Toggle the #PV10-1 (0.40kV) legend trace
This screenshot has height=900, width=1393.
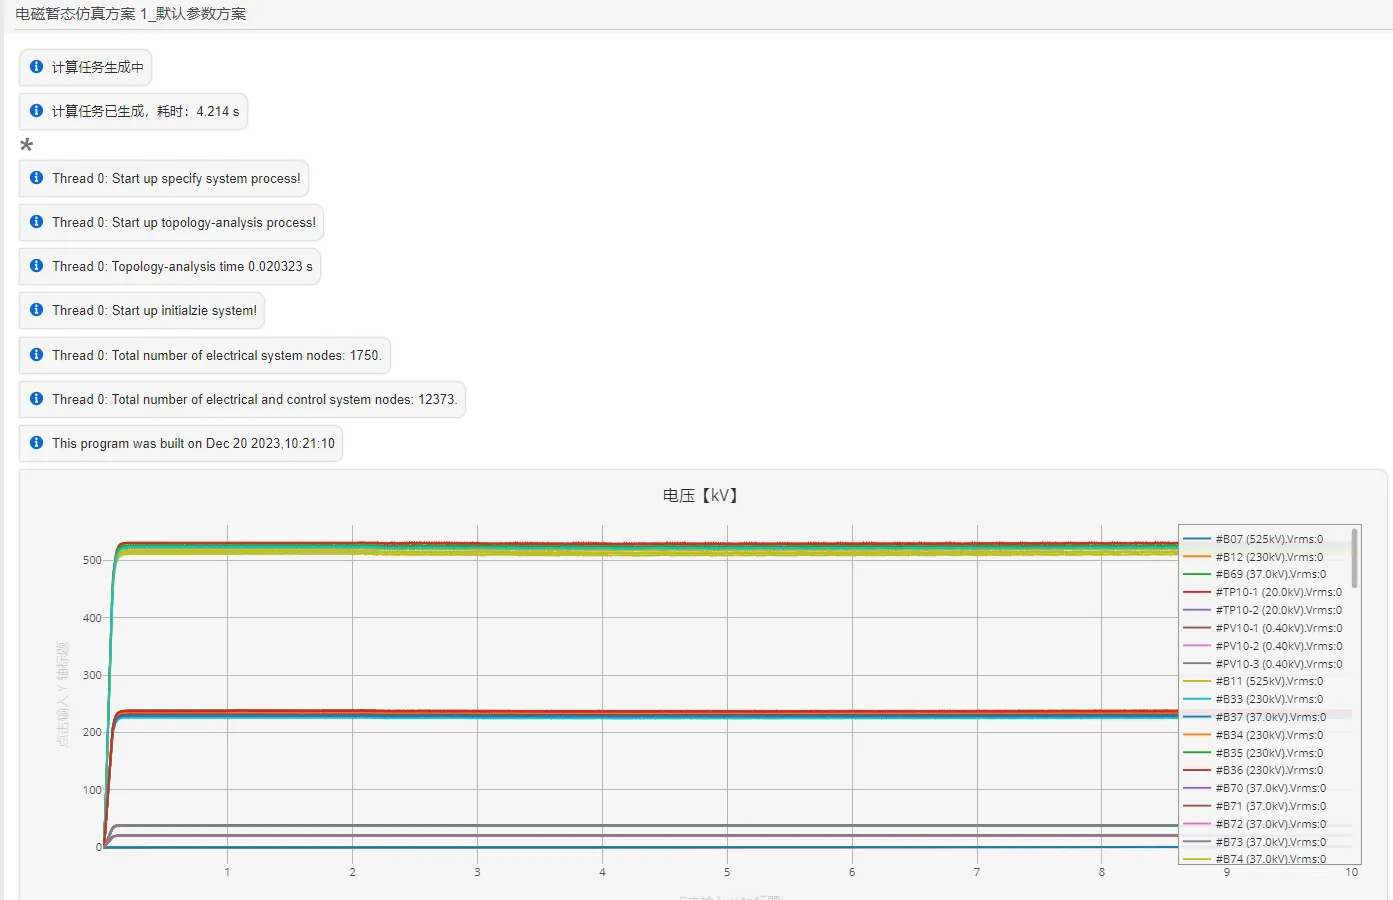click(x=1262, y=628)
